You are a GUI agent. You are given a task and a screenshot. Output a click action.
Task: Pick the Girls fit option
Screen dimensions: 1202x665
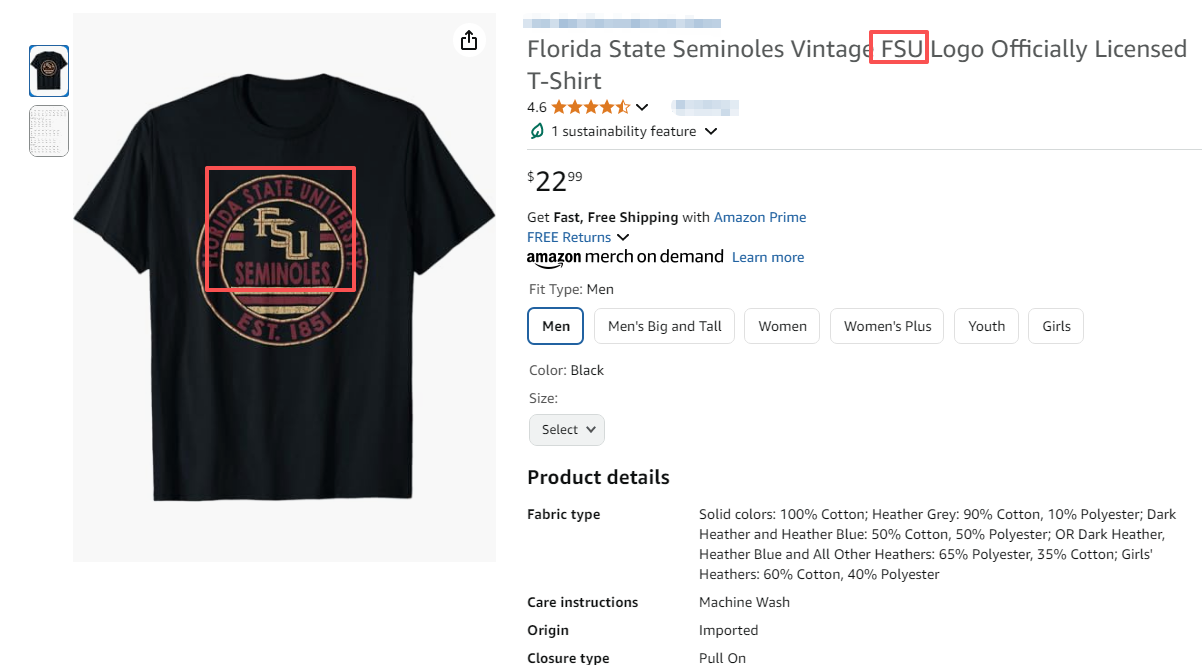[1056, 326]
